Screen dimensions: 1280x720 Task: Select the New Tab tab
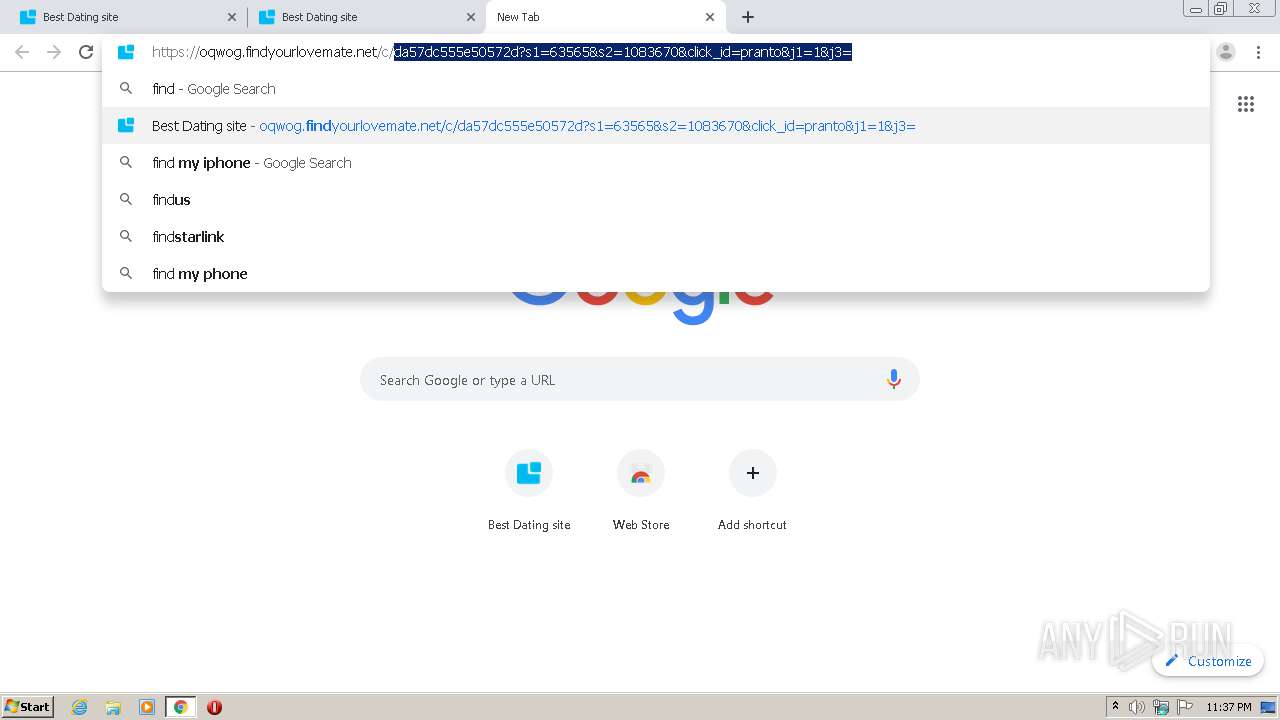606,17
